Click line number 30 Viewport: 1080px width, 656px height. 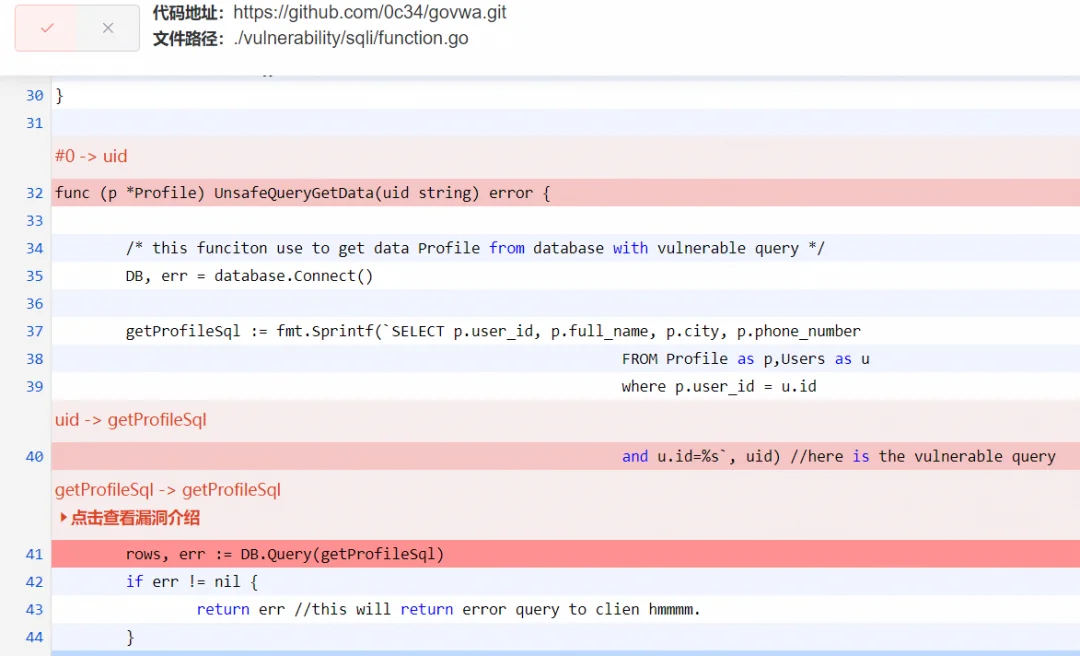34,95
